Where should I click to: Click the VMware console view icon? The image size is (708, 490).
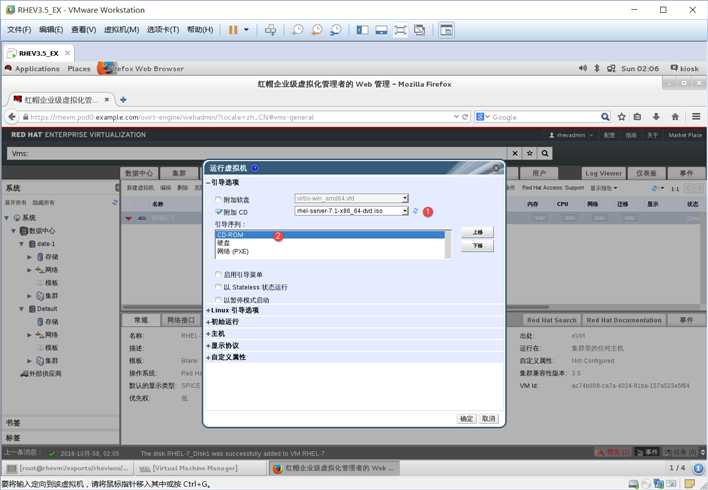click(x=446, y=30)
